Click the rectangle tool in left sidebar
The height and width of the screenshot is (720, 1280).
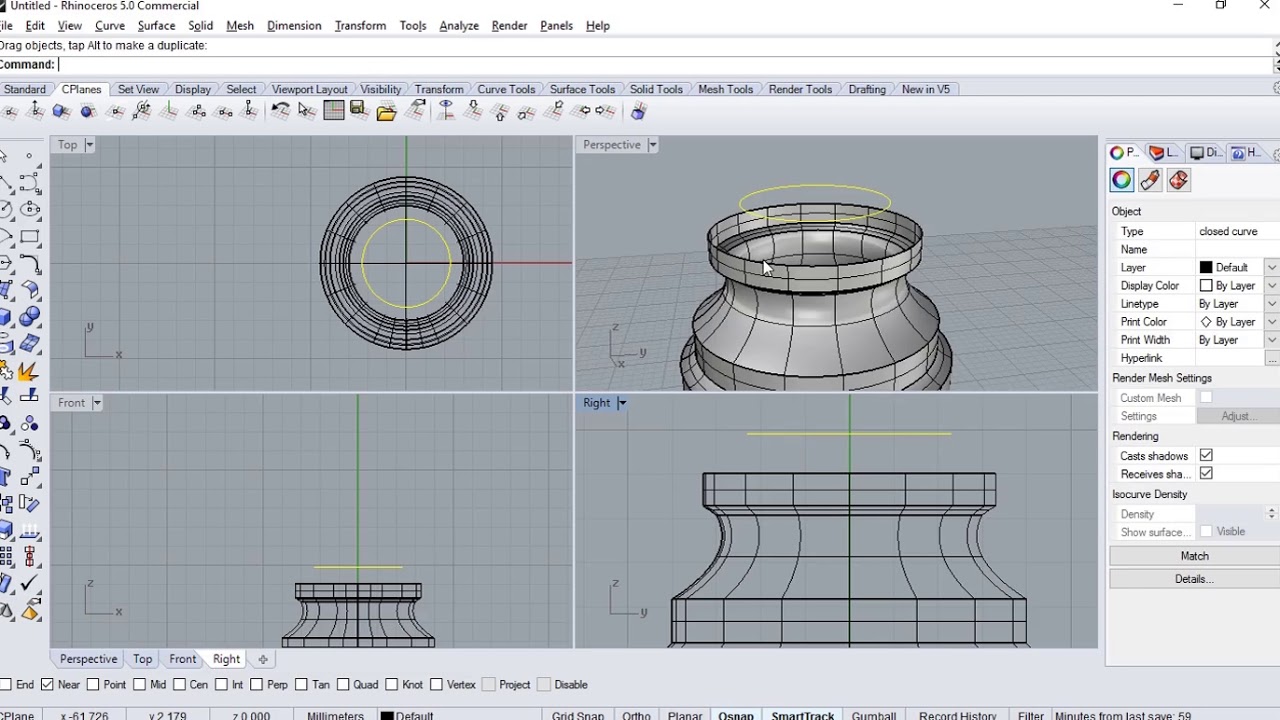click(30, 237)
